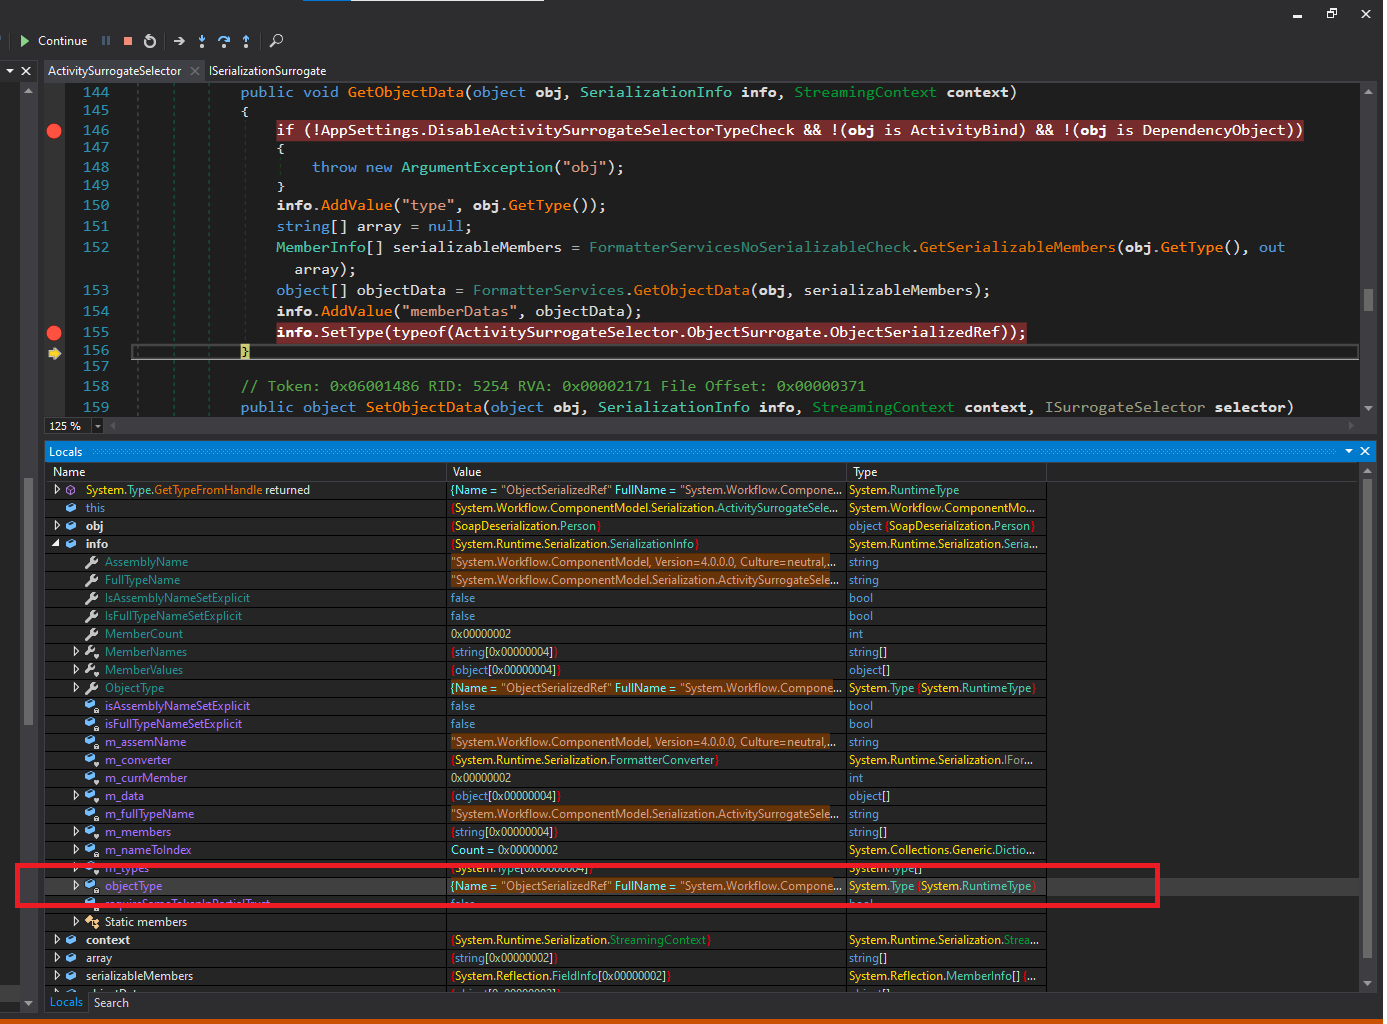This screenshot has width=1387, height=1024.
Task: Click the Continue button
Action: 53,41
